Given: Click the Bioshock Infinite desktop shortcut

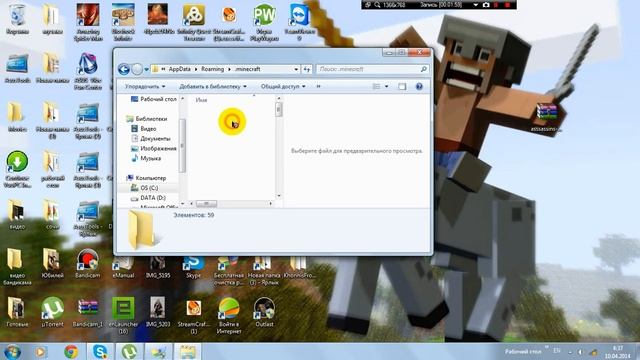Looking at the screenshot, I should pyautogui.click(x=123, y=22).
